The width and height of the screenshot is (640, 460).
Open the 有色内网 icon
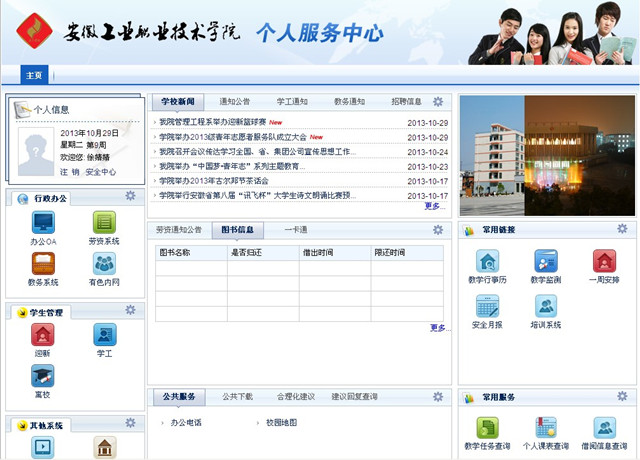(104, 264)
